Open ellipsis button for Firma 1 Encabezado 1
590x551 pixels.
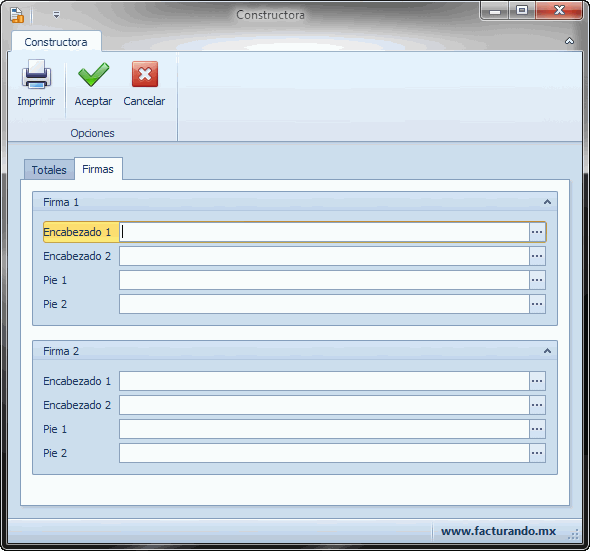point(537,232)
